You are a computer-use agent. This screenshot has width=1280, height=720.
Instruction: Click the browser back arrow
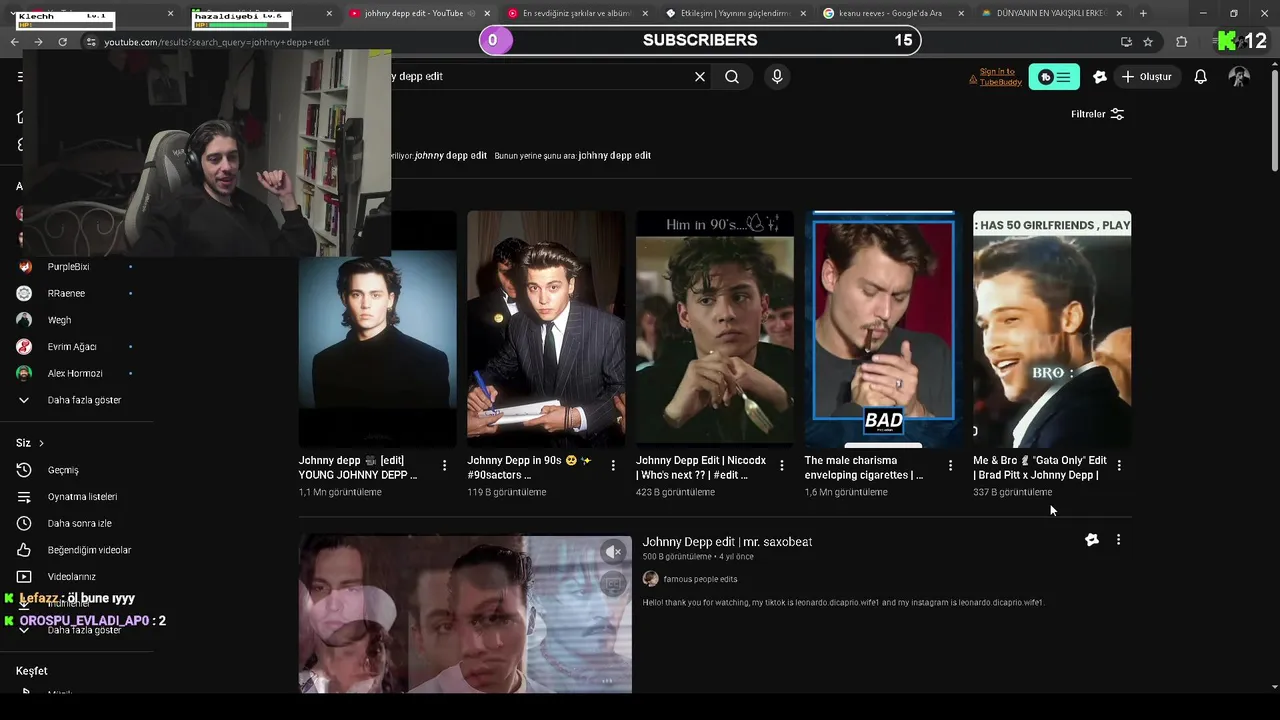14,42
